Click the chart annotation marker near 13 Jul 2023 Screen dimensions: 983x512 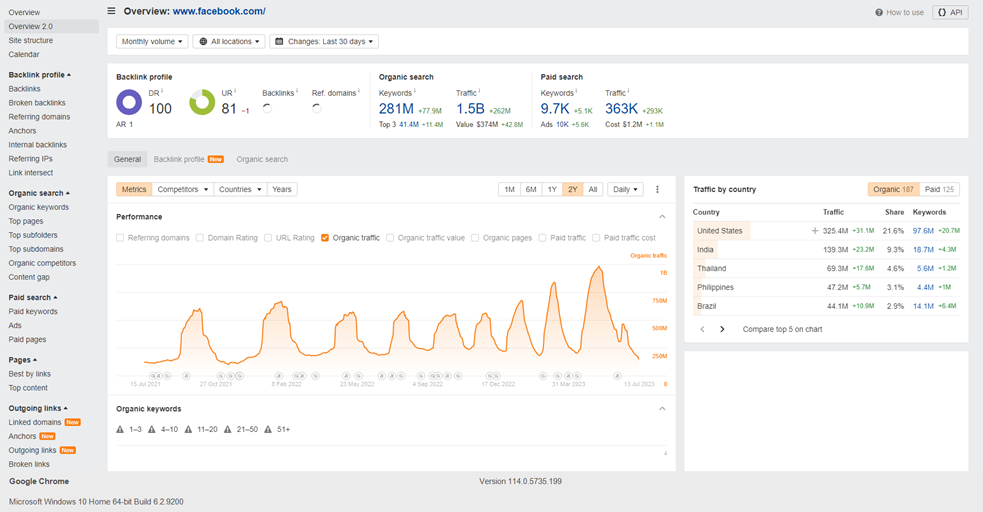click(617, 375)
